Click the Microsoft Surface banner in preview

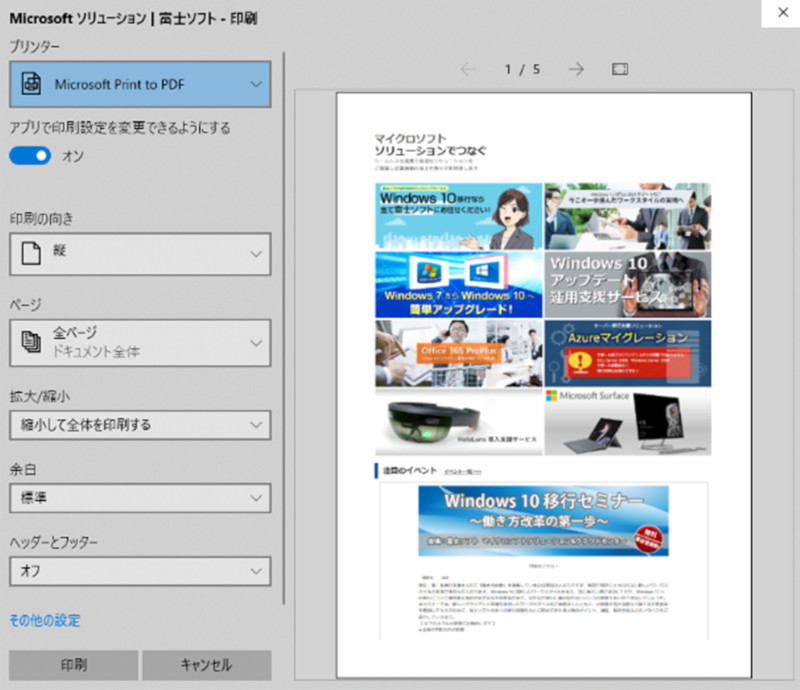point(628,422)
